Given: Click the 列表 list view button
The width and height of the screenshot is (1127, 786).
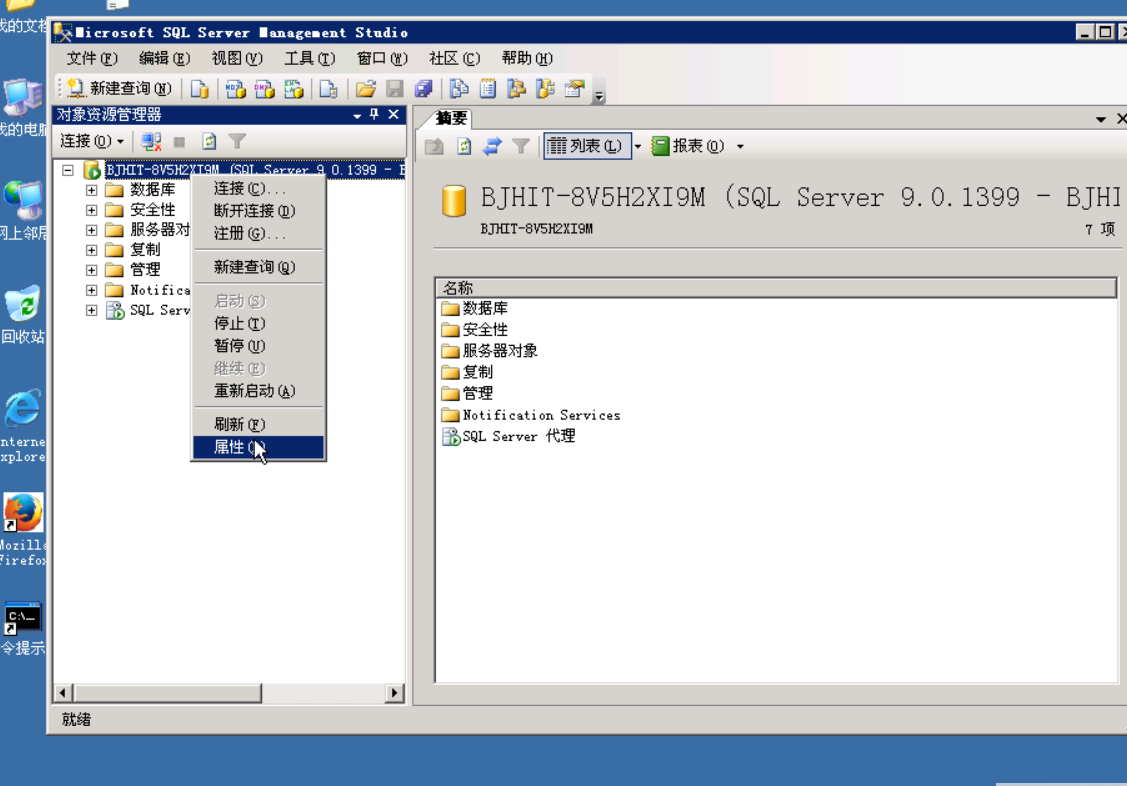Looking at the screenshot, I should [587, 147].
